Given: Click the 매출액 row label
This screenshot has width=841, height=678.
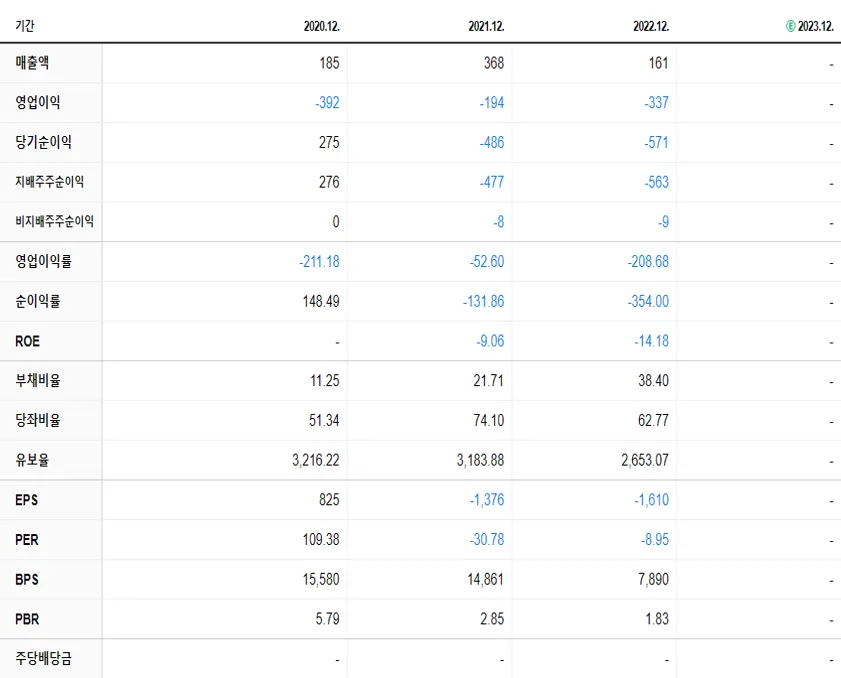Looking at the screenshot, I should 32,63.
